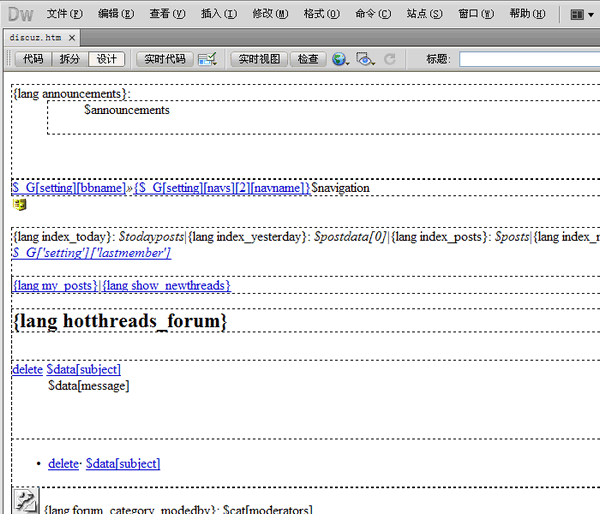Open the 插入(I) menu
Image resolution: width=600 pixels, height=514 pixels.
tap(218, 15)
